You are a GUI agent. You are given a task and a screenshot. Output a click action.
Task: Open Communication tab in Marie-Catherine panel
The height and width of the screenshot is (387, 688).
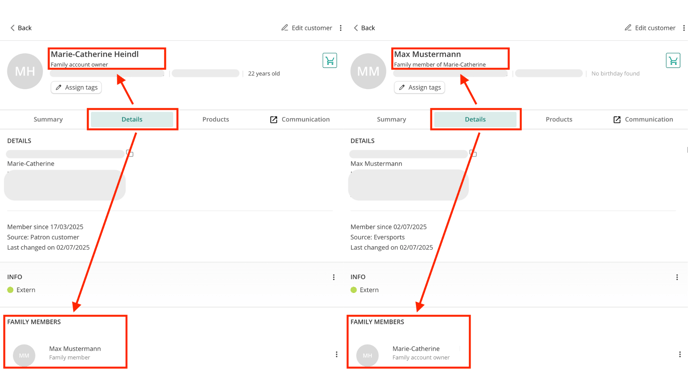coord(300,119)
